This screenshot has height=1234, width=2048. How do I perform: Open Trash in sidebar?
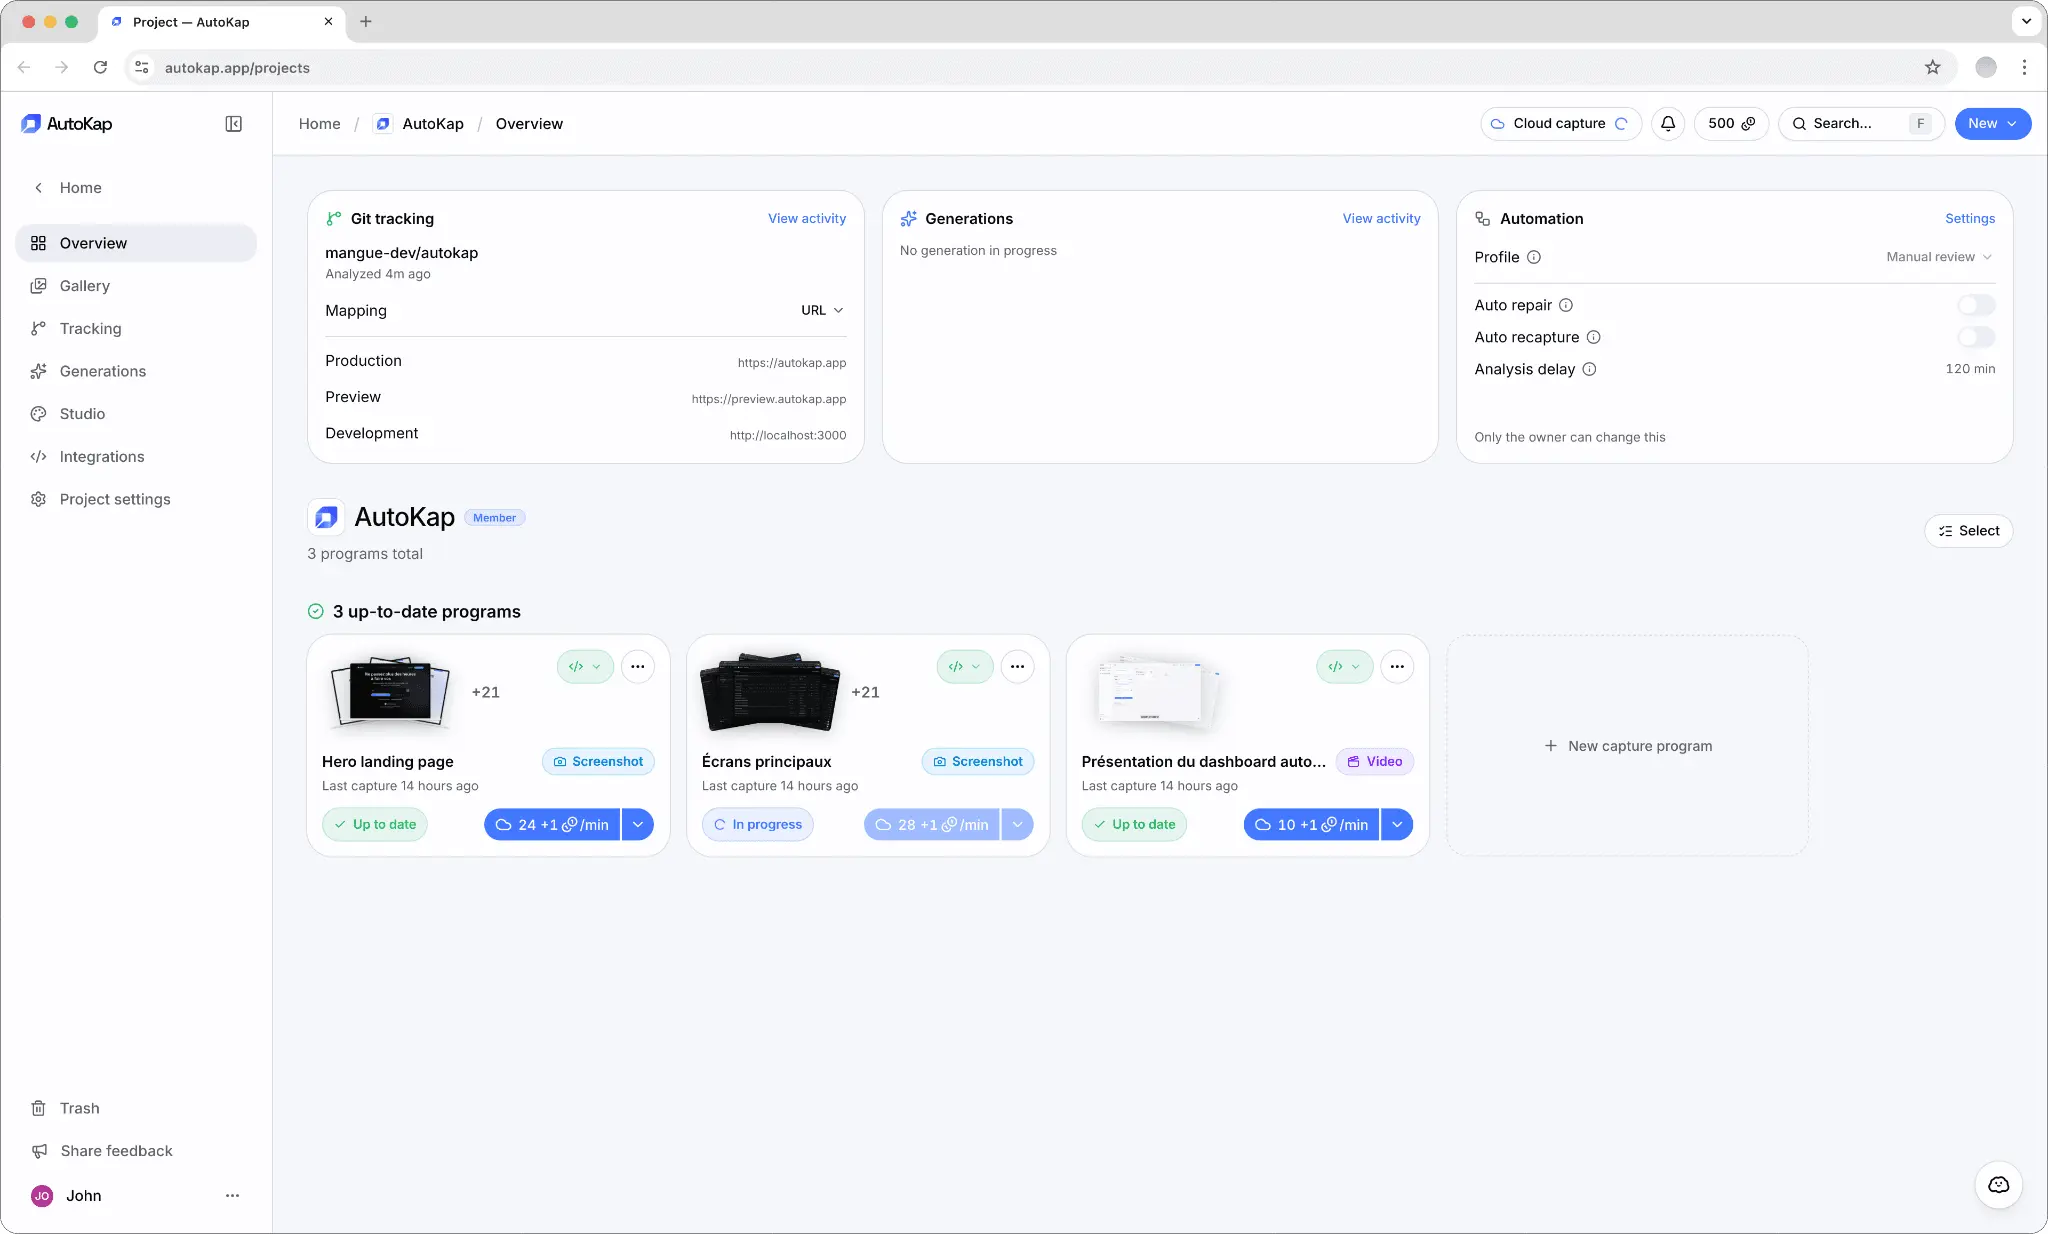coord(136,1108)
